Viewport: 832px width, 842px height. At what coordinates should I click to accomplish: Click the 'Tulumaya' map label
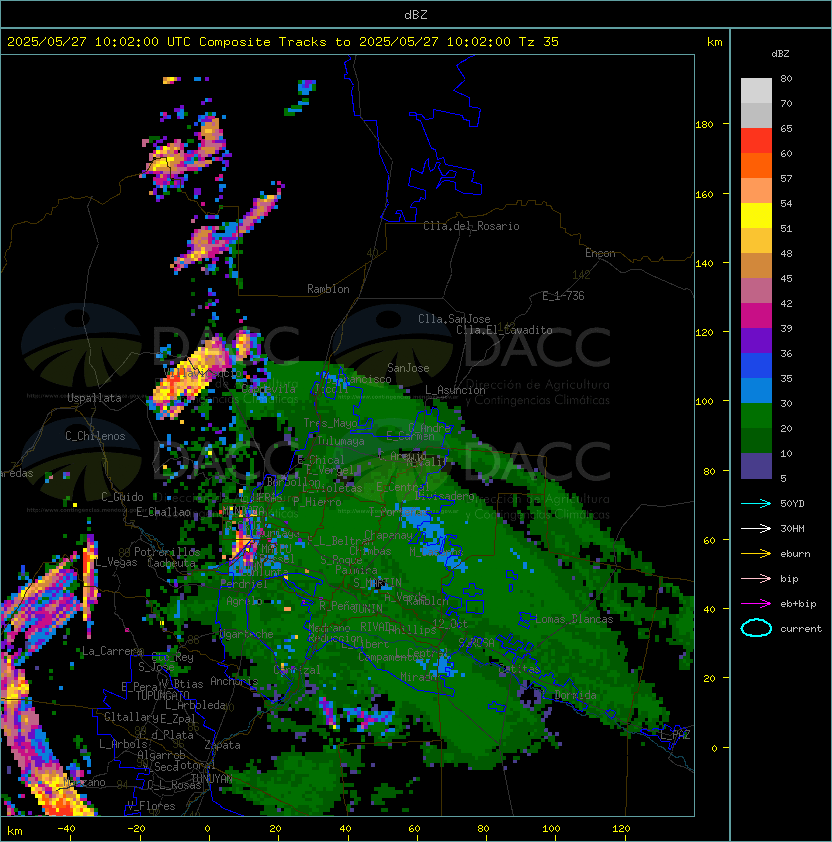coord(341,441)
